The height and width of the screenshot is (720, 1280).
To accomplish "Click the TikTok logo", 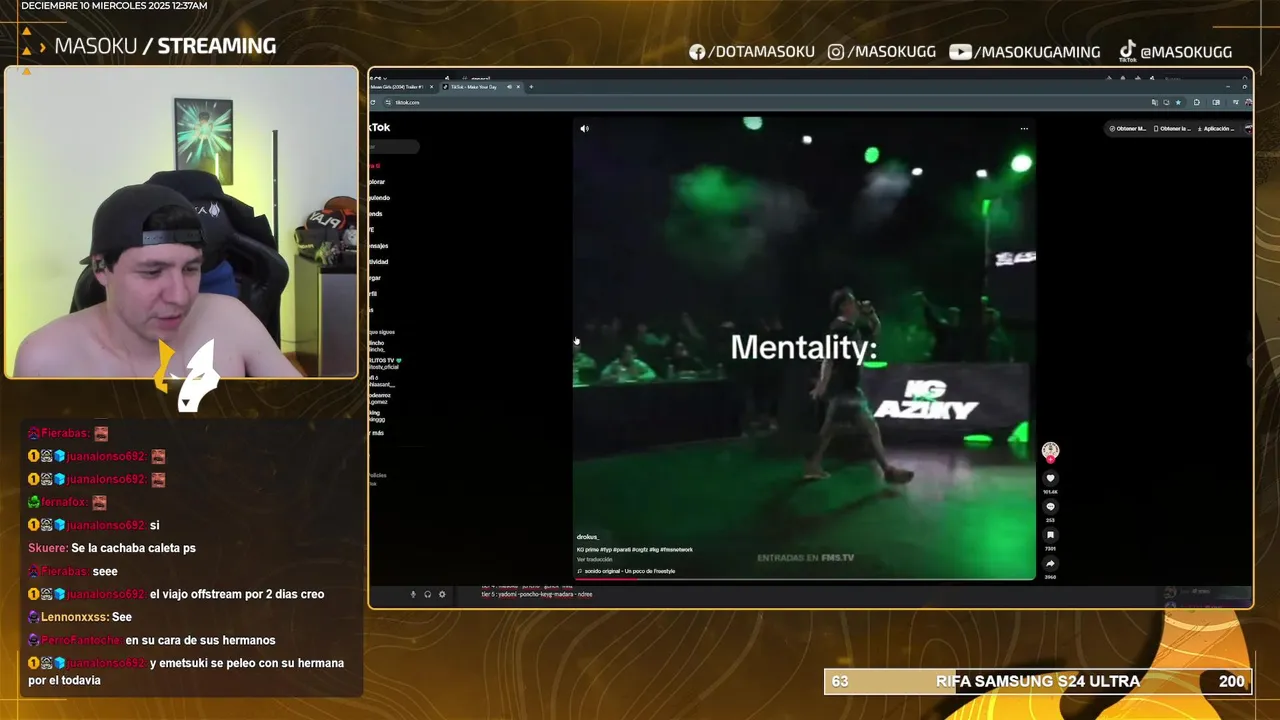I will click(380, 127).
